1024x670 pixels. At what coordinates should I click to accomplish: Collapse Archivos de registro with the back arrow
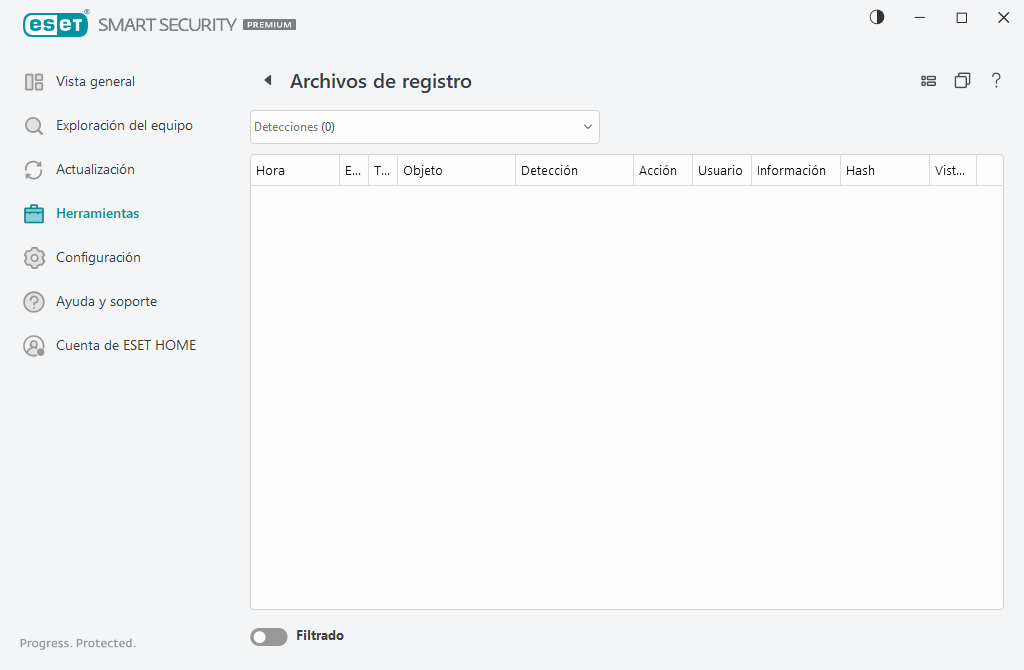pos(268,80)
